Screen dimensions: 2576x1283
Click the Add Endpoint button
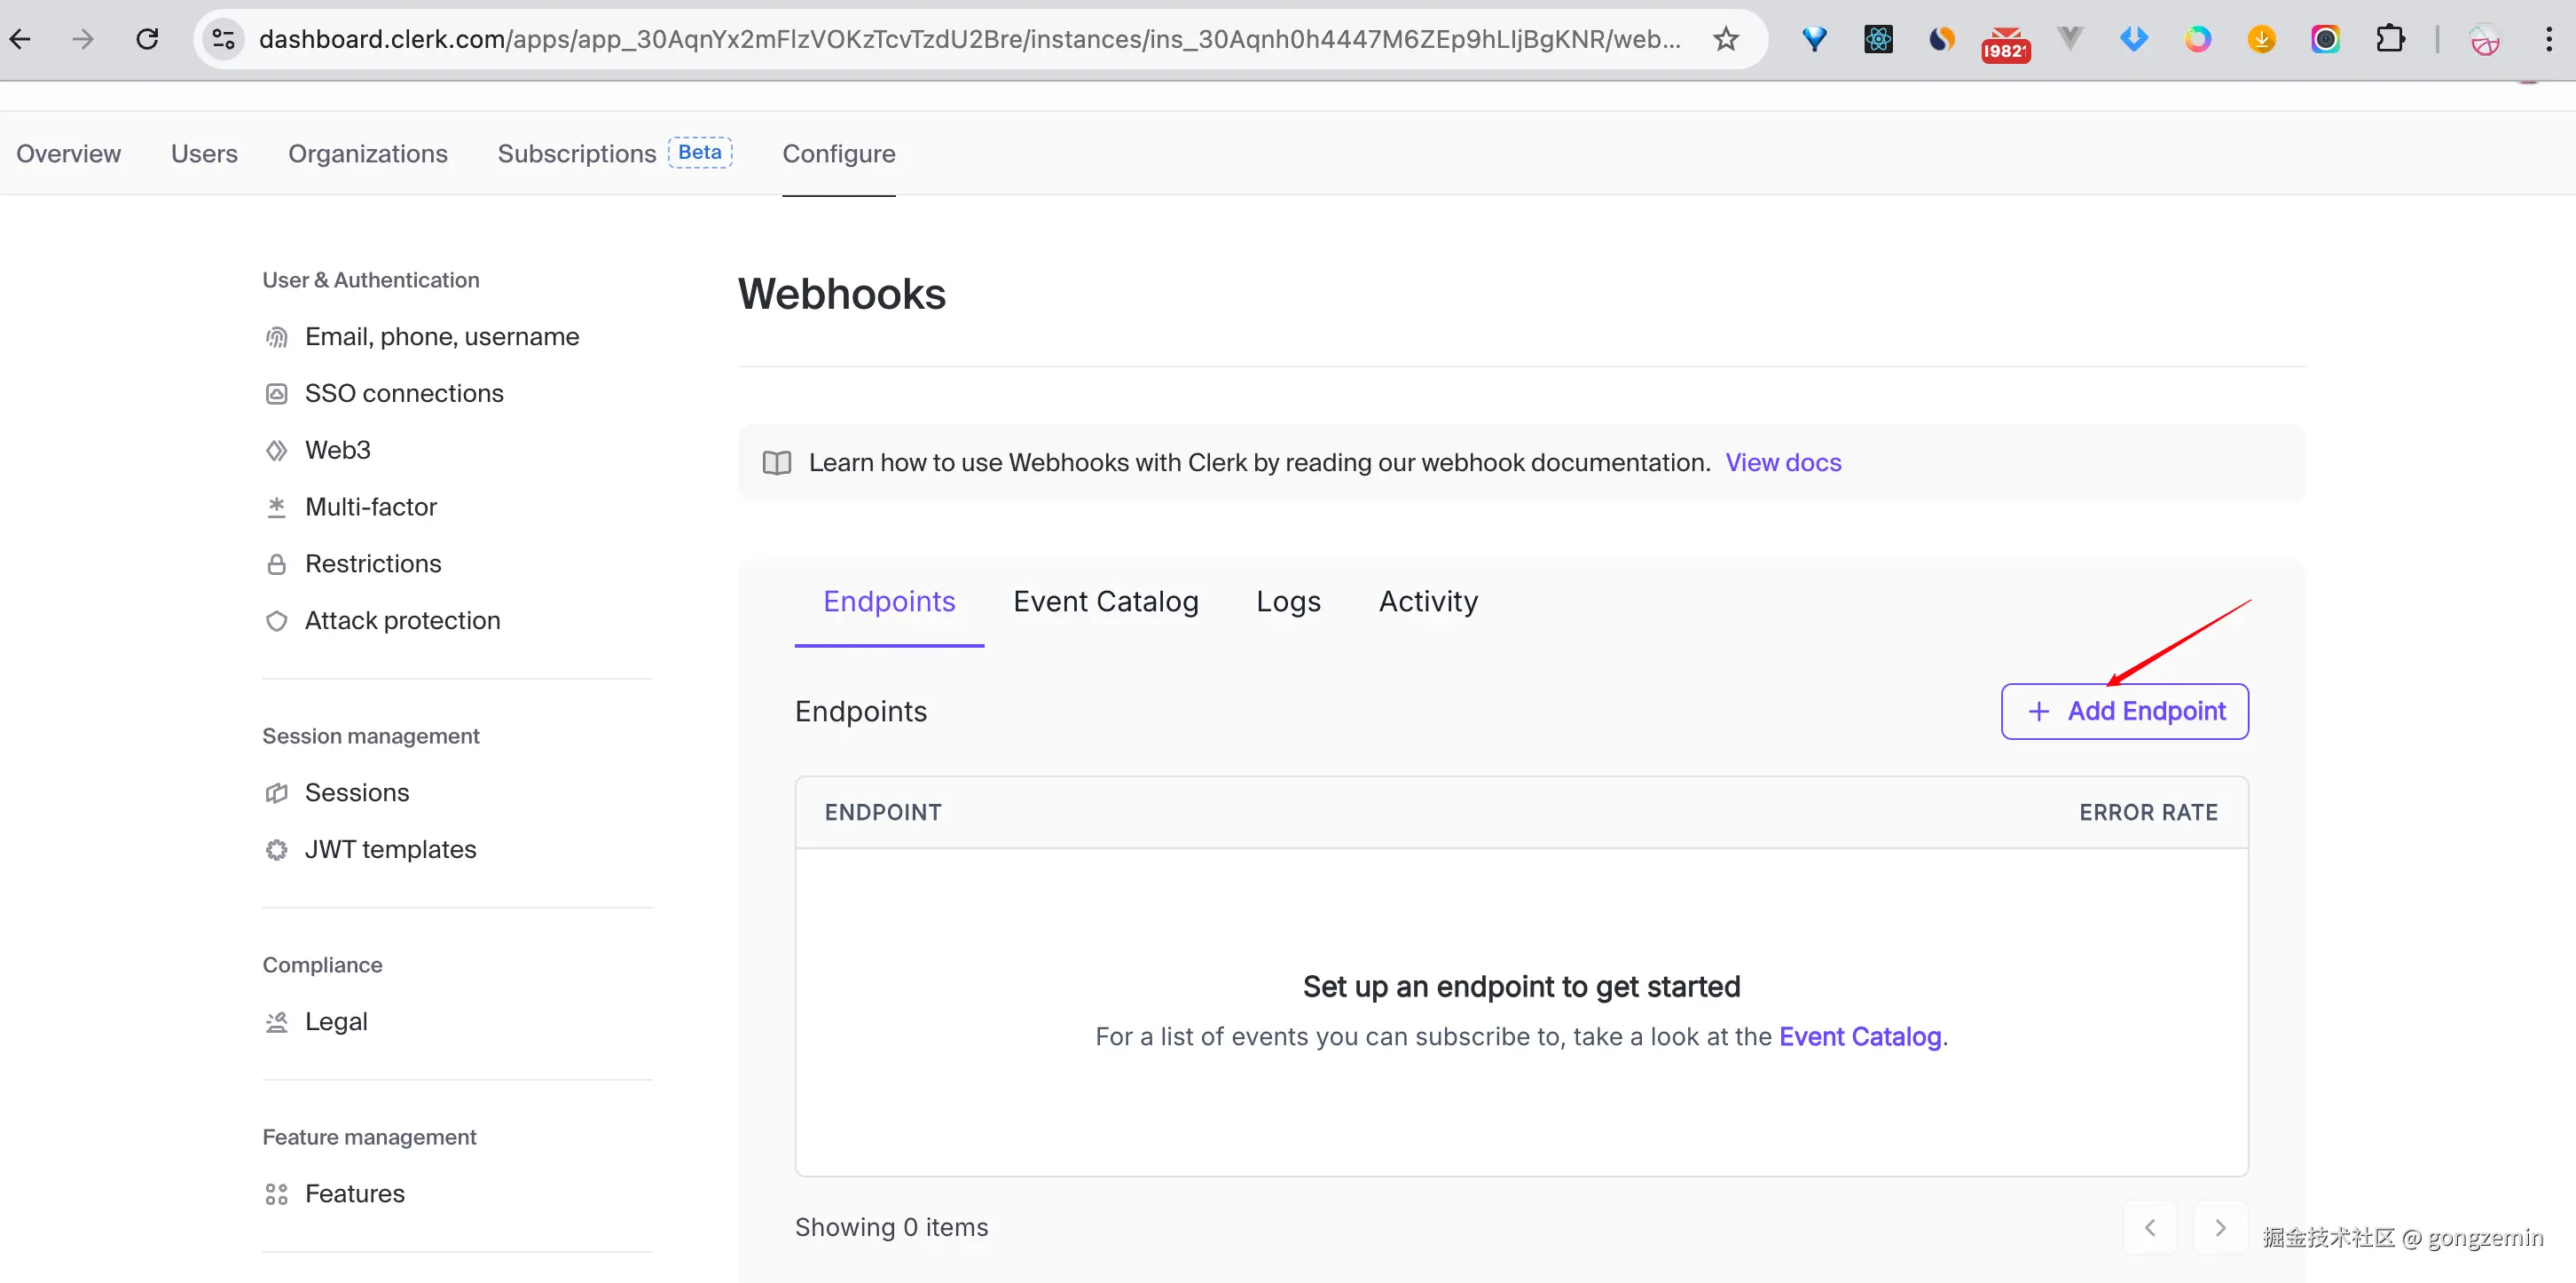[x=2124, y=711]
